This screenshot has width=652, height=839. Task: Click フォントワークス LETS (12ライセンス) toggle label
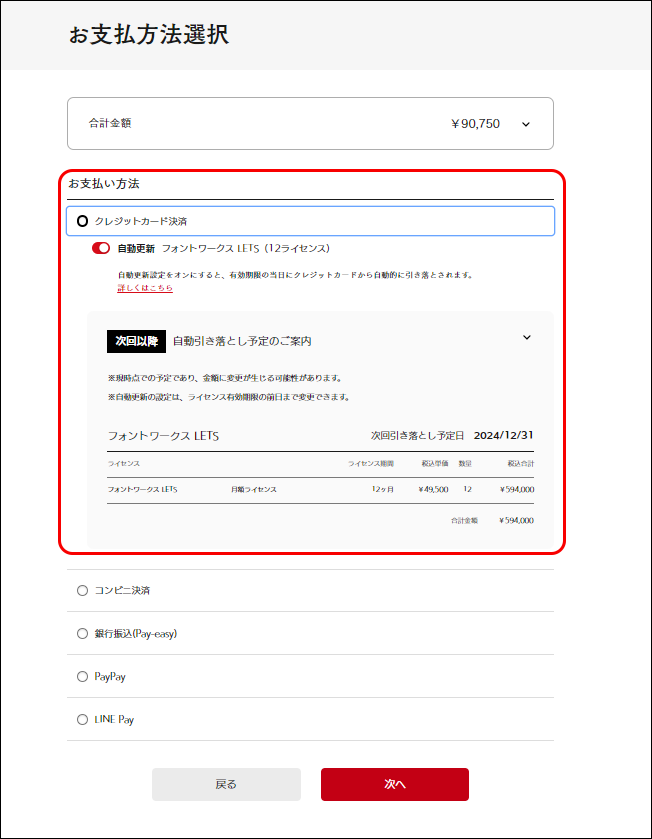coord(245,248)
